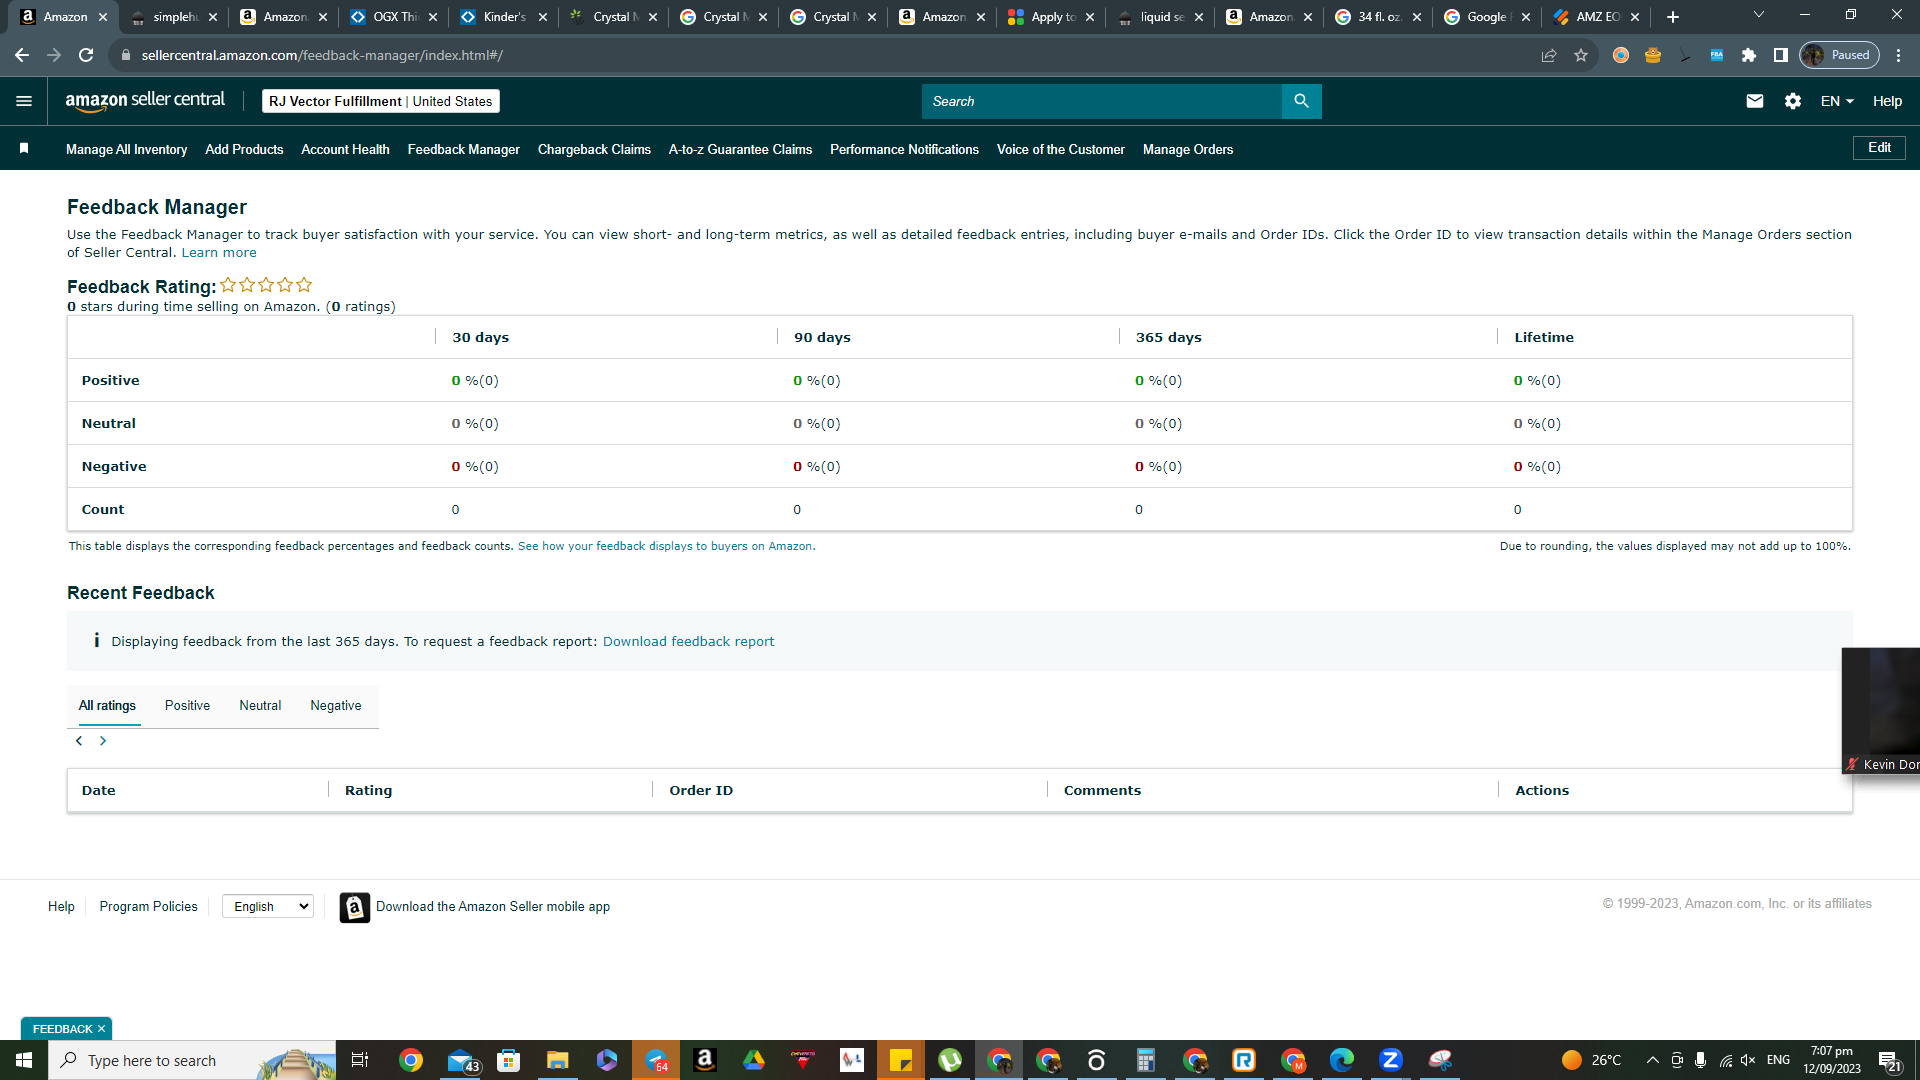Image resolution: width=1920 pixels, height=1080 pixels.
Task: Open a new browser tab
Action: coord(1673,17)
